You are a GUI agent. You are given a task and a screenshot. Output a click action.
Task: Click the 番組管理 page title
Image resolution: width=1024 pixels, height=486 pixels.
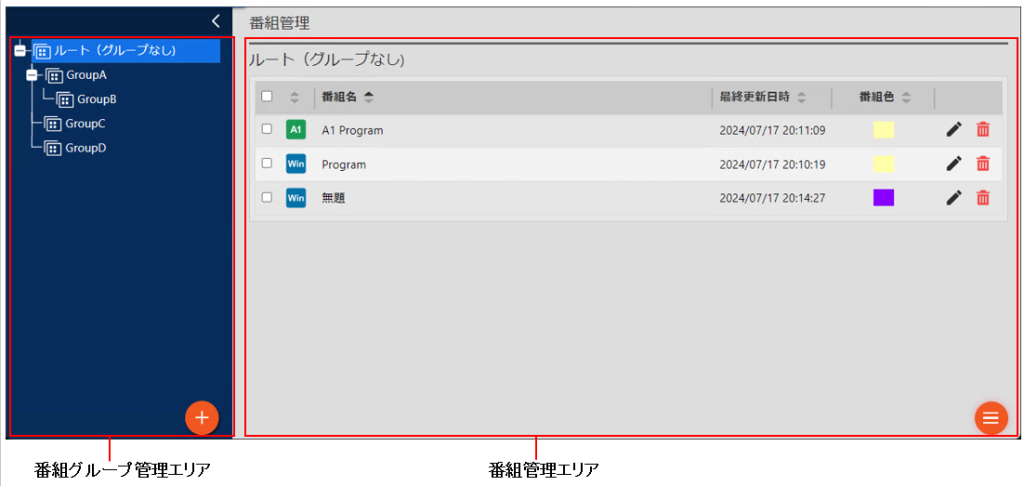click(280, 24)
